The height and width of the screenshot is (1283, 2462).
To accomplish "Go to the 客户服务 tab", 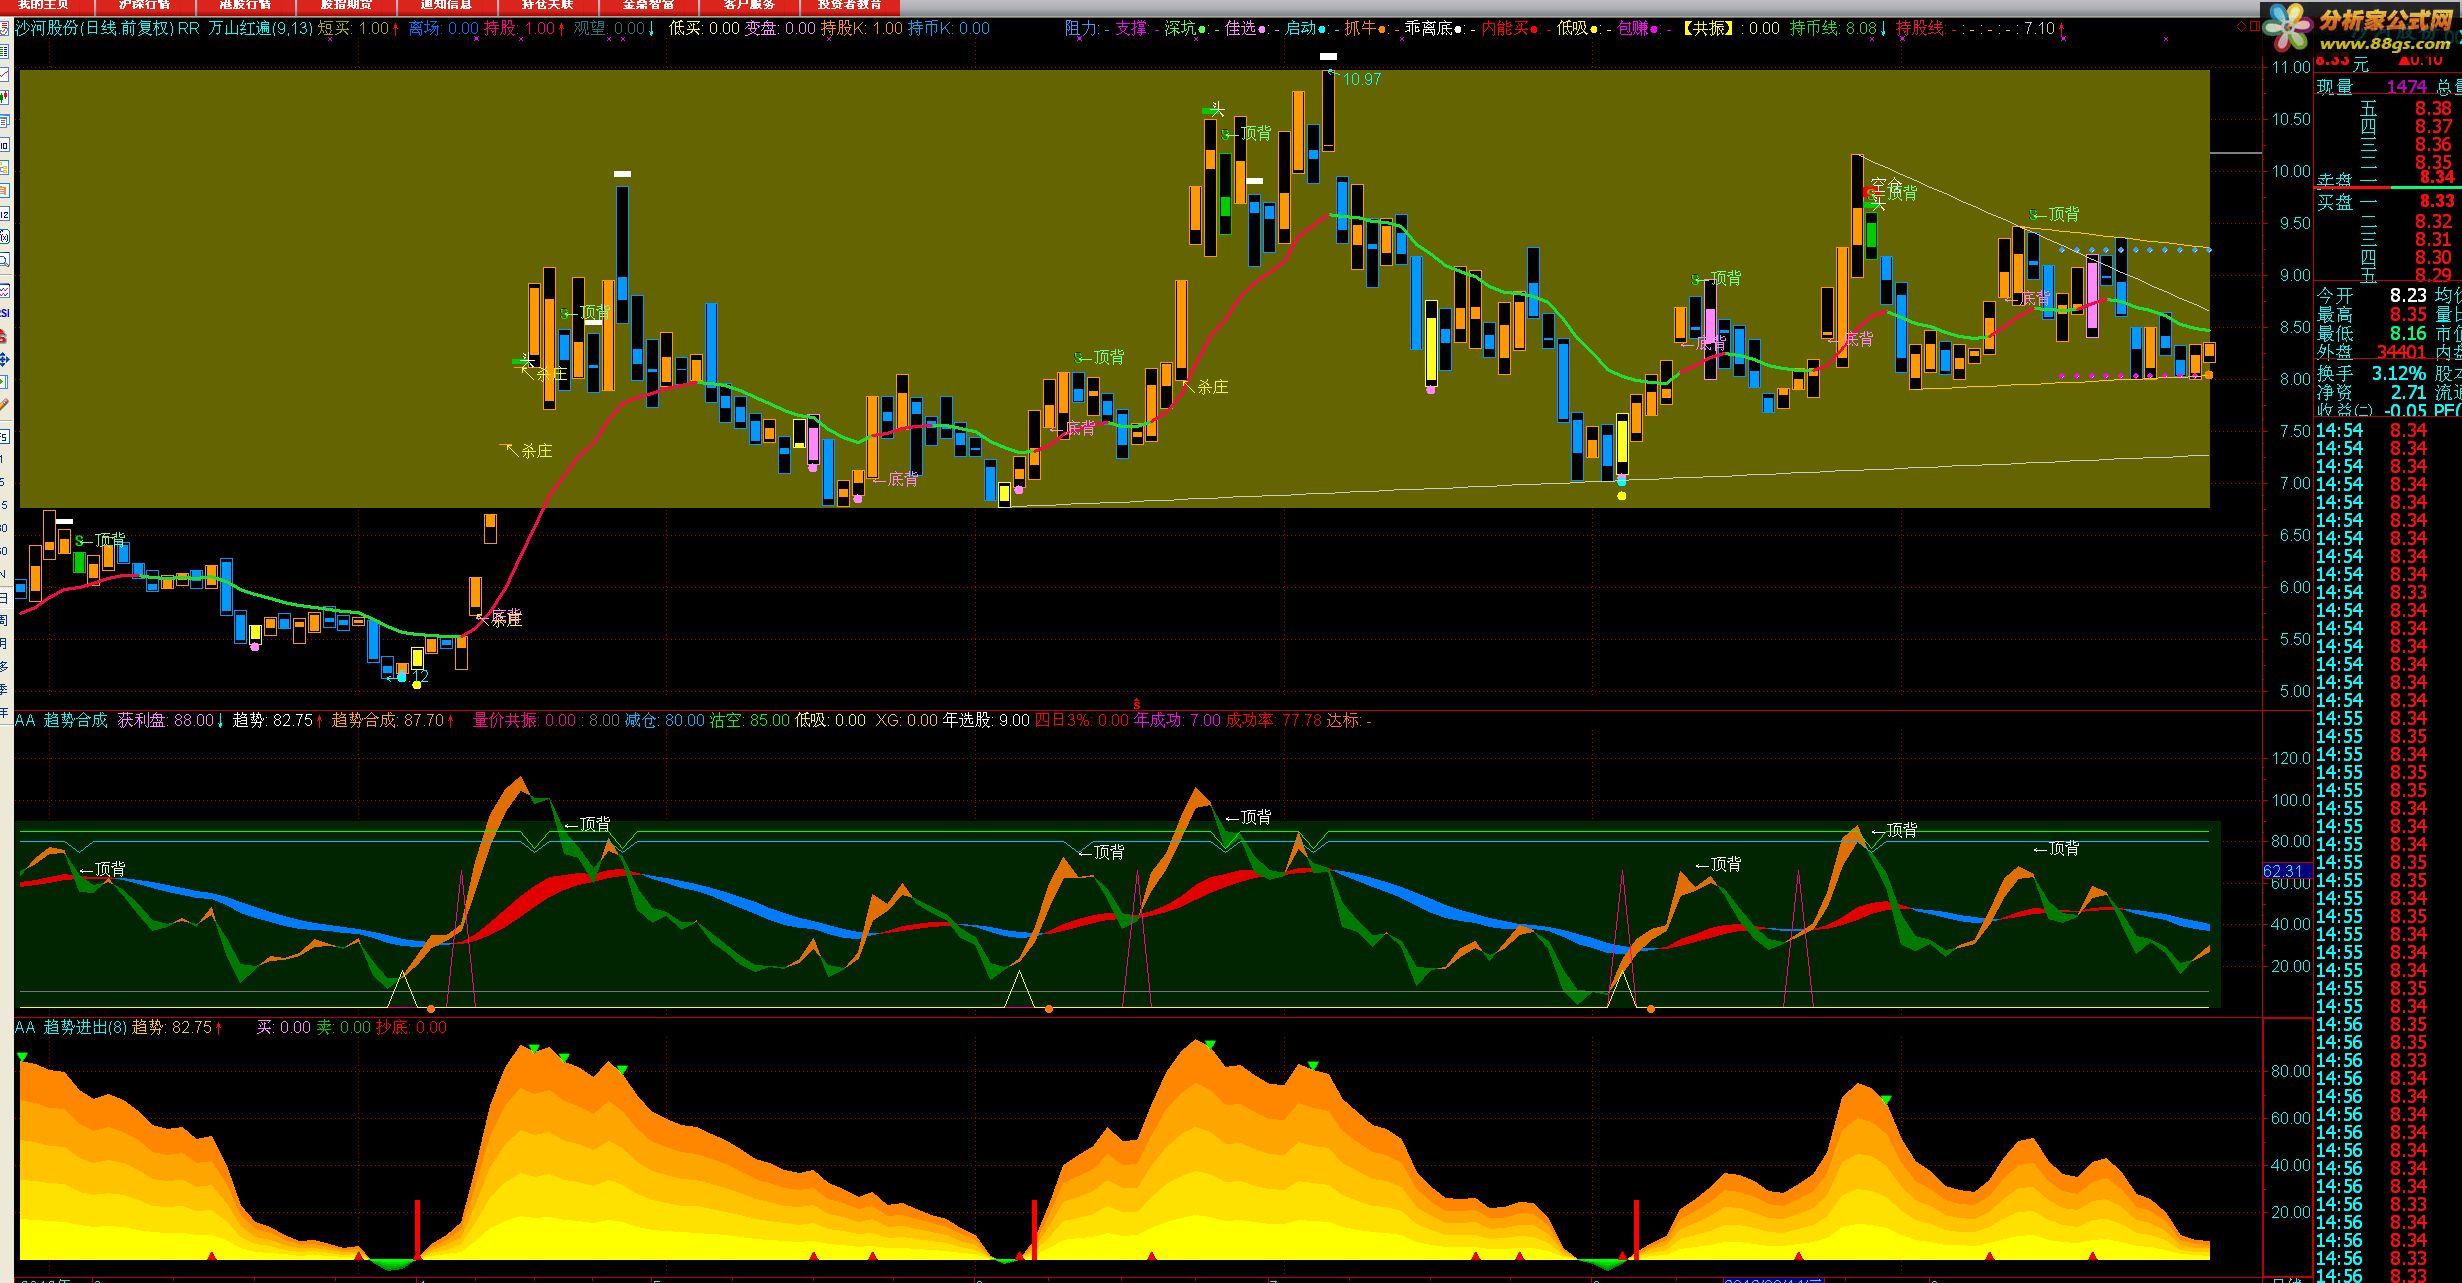I will pyautogui.click(x=749, y=5).
